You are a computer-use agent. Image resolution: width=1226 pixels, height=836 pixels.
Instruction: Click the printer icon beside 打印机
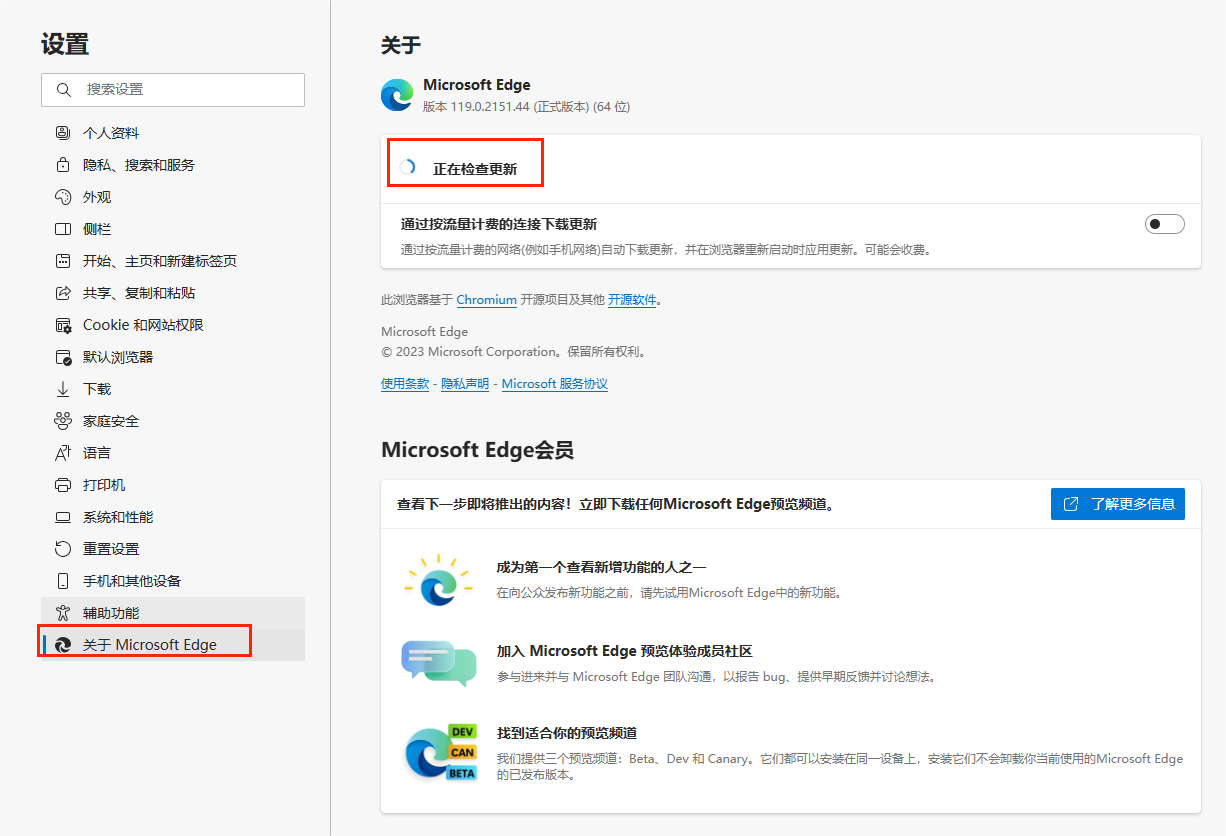coord(63,485)
